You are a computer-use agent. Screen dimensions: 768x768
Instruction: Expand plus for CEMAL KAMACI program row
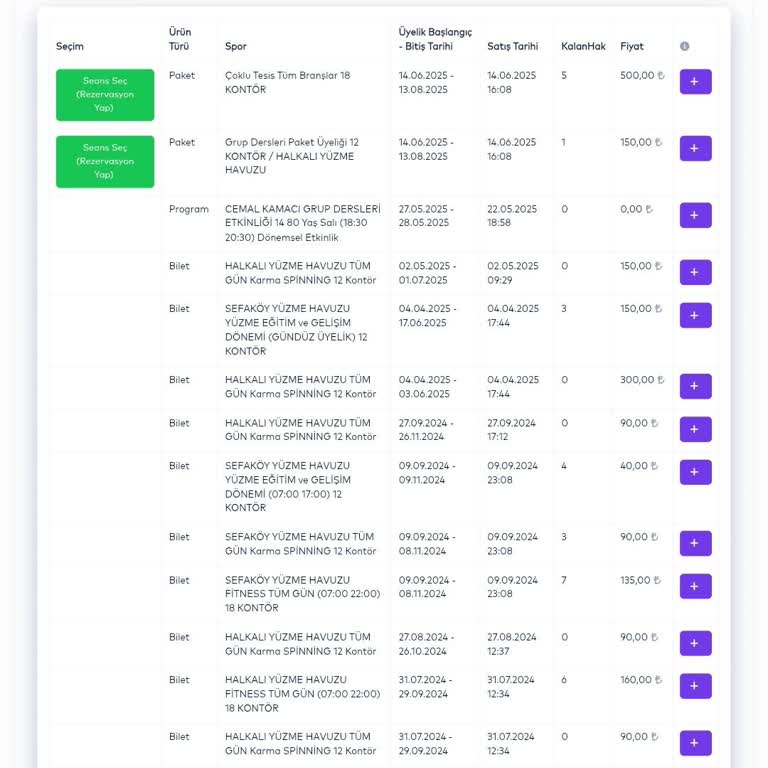click(695, 216)
